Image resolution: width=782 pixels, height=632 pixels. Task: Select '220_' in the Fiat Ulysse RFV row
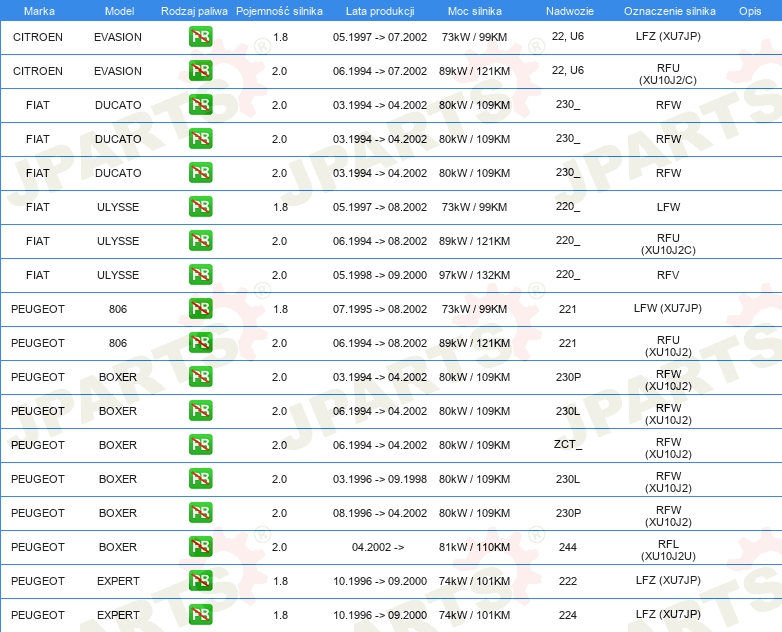click(568, 274)
